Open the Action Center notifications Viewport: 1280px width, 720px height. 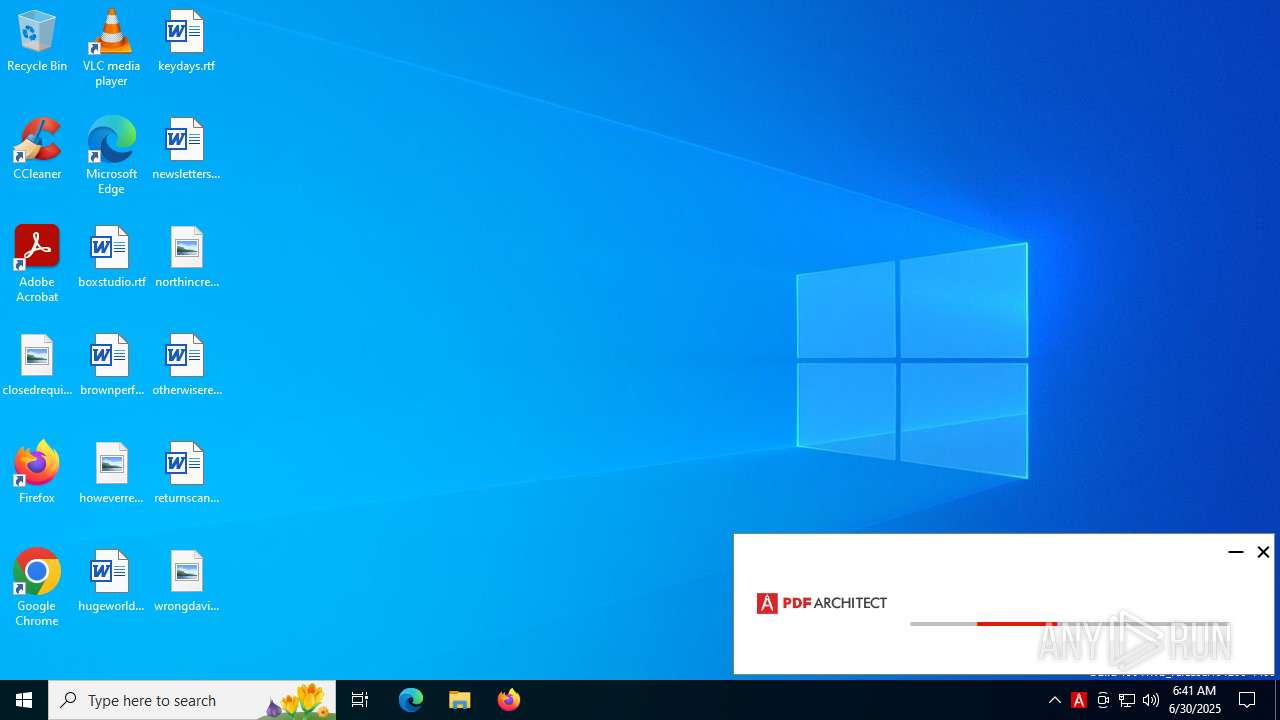1248,700
